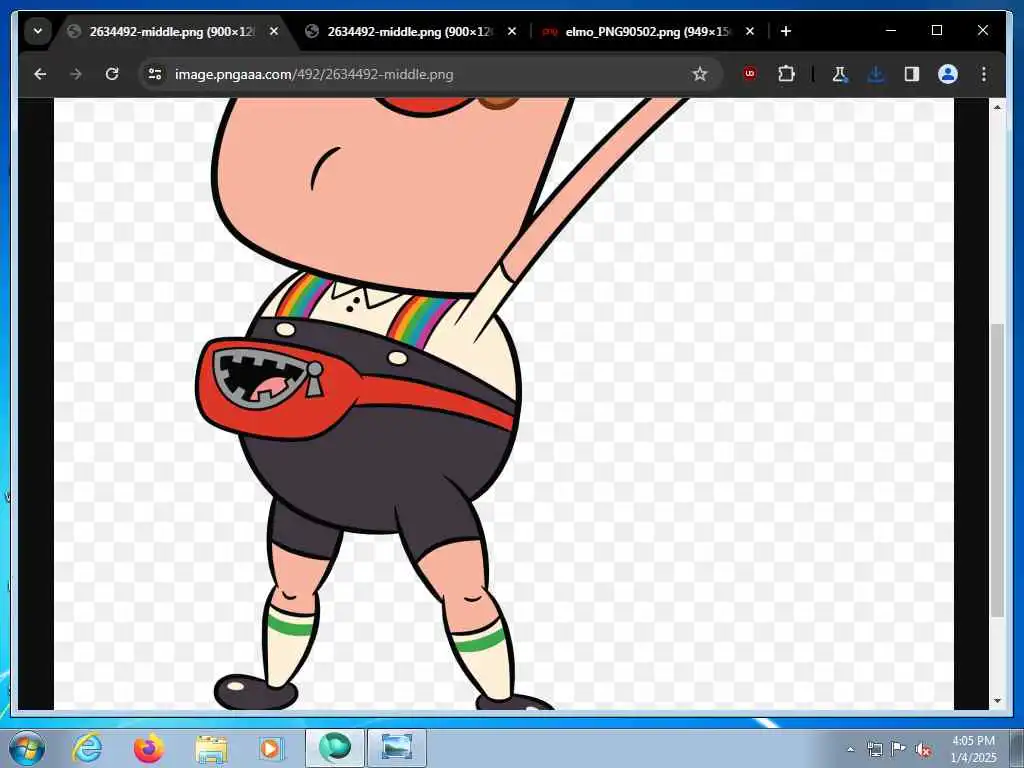Open a new browser tab
Image resolution: width=1024 pixels, height=768 pixels.
786,31
